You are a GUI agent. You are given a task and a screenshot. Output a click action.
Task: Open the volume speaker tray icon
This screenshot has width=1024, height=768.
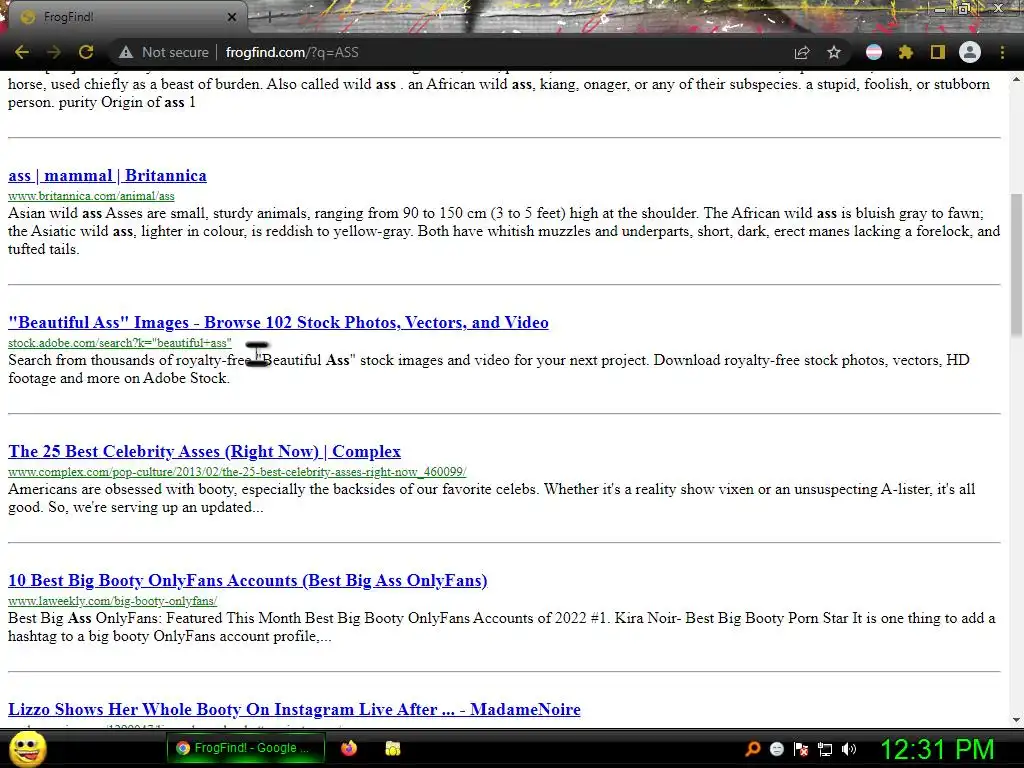849,749
